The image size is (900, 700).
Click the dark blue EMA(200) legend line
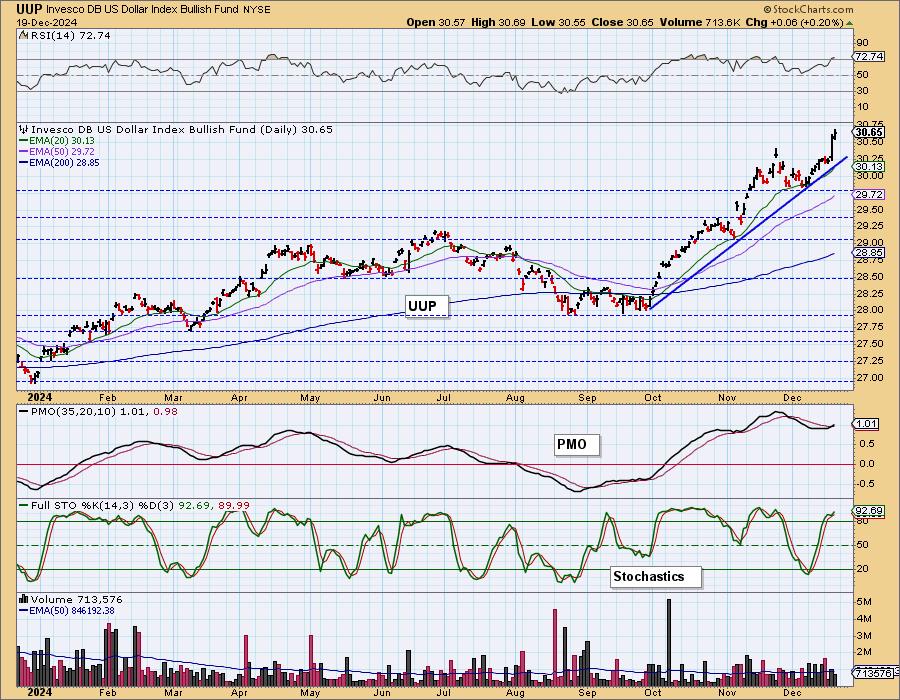pos(23,163)
